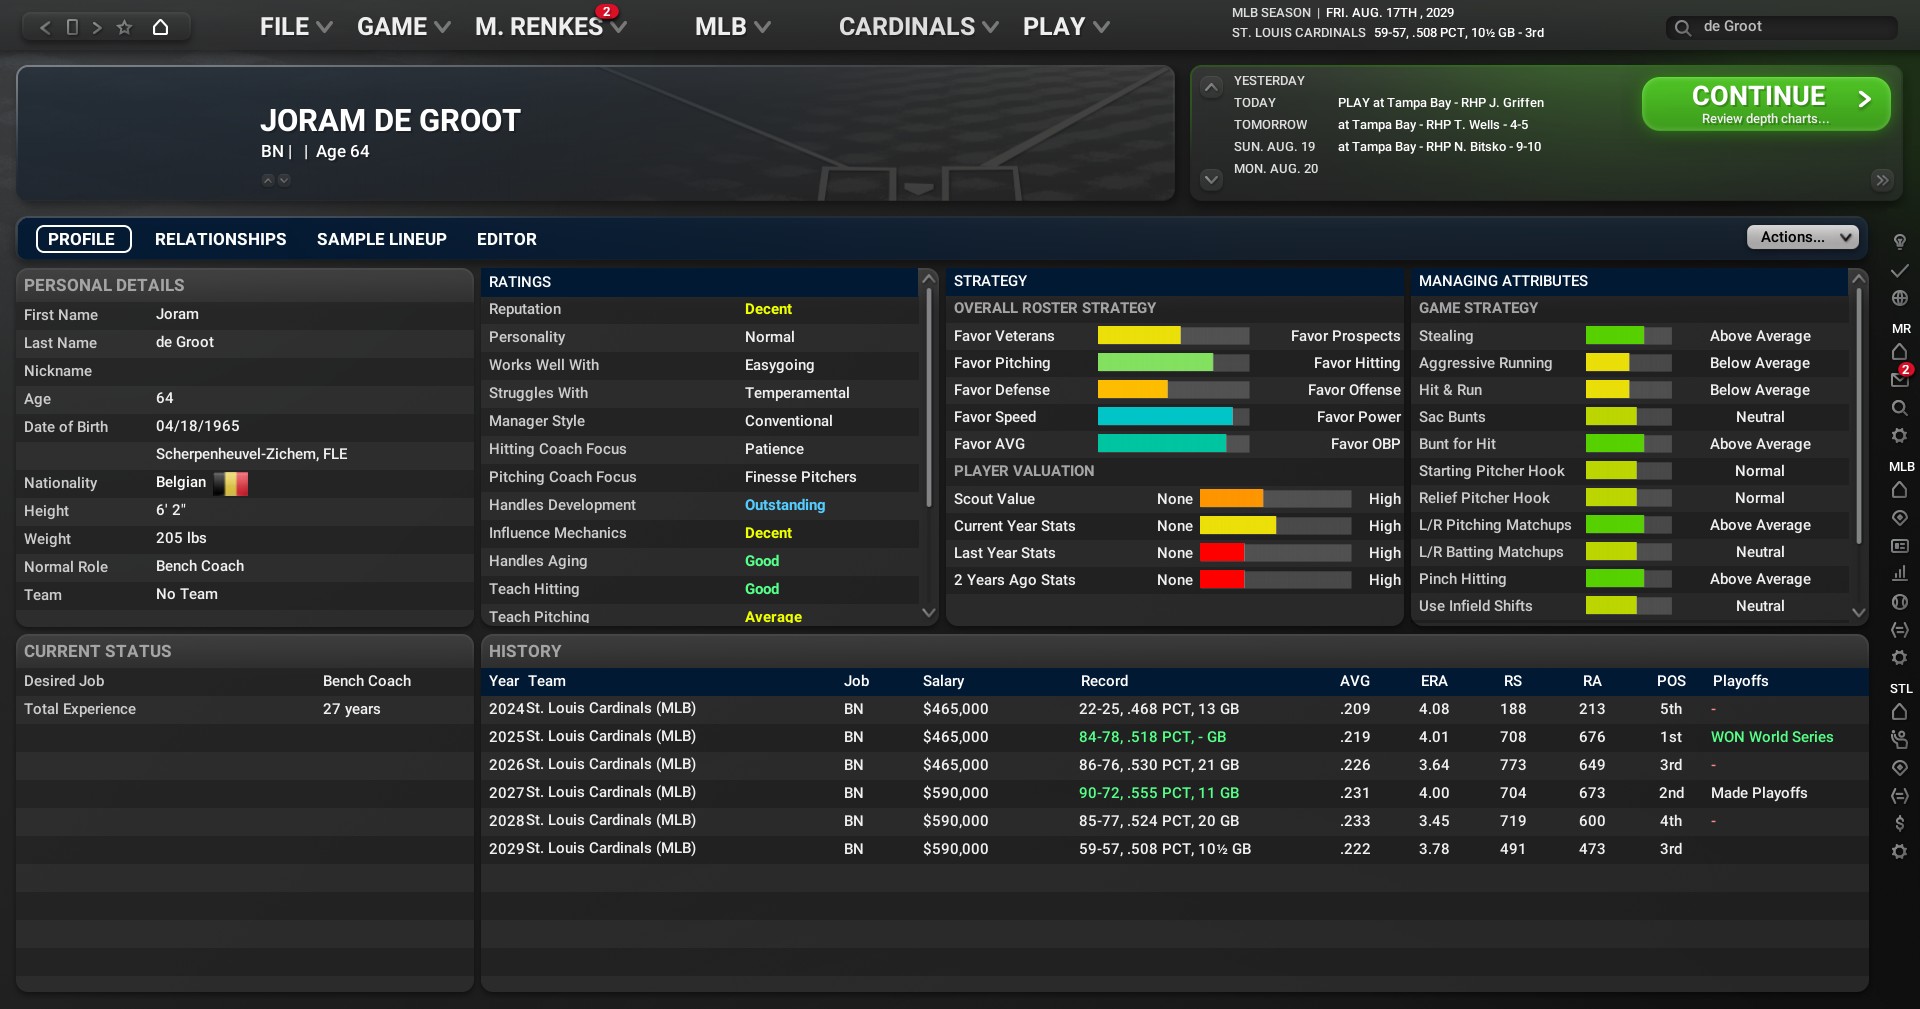The width and height of the screenshot is (1920, 1009).
Task: Click the baseball icon under MLB
Action: pyautogui.click(x=1900, y=602)
